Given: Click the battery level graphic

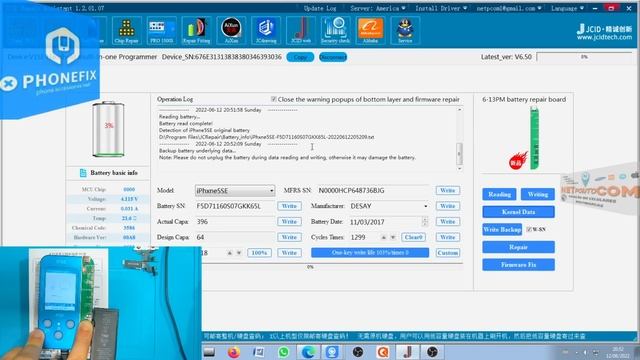Looking at the screenshot, I should [x=108, y=129].
